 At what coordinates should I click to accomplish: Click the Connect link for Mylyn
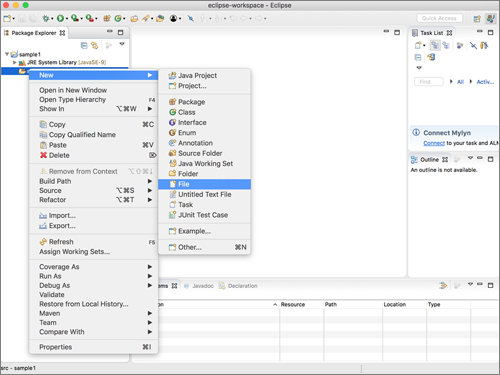pyautogui.click(x=434, y=143)
